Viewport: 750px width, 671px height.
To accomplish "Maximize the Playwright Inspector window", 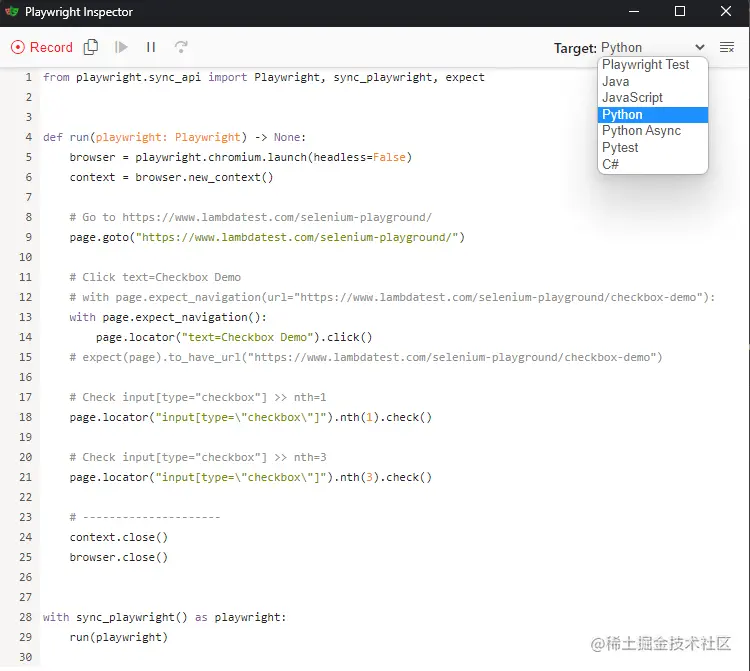I will [x=680, y=11].
